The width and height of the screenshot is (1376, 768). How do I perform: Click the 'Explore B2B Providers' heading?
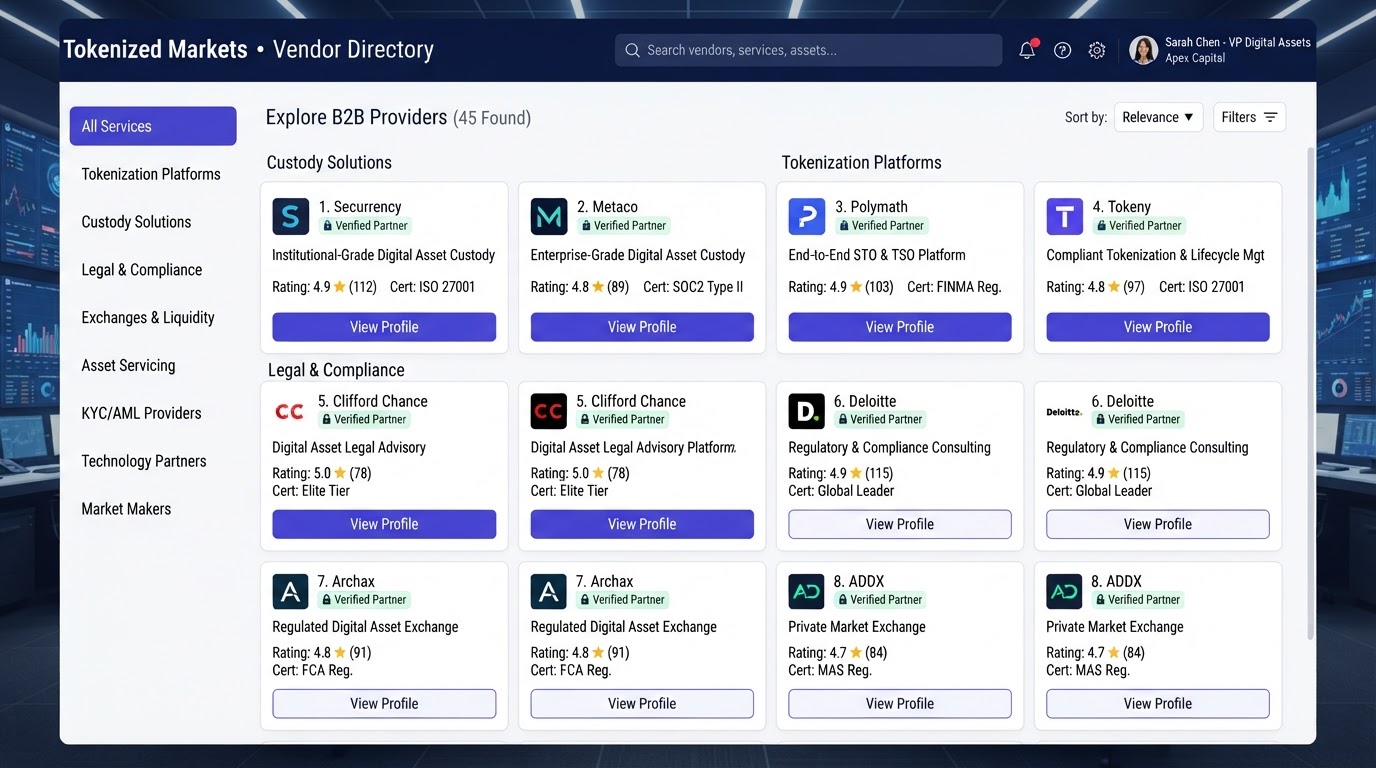pos(356,117)
